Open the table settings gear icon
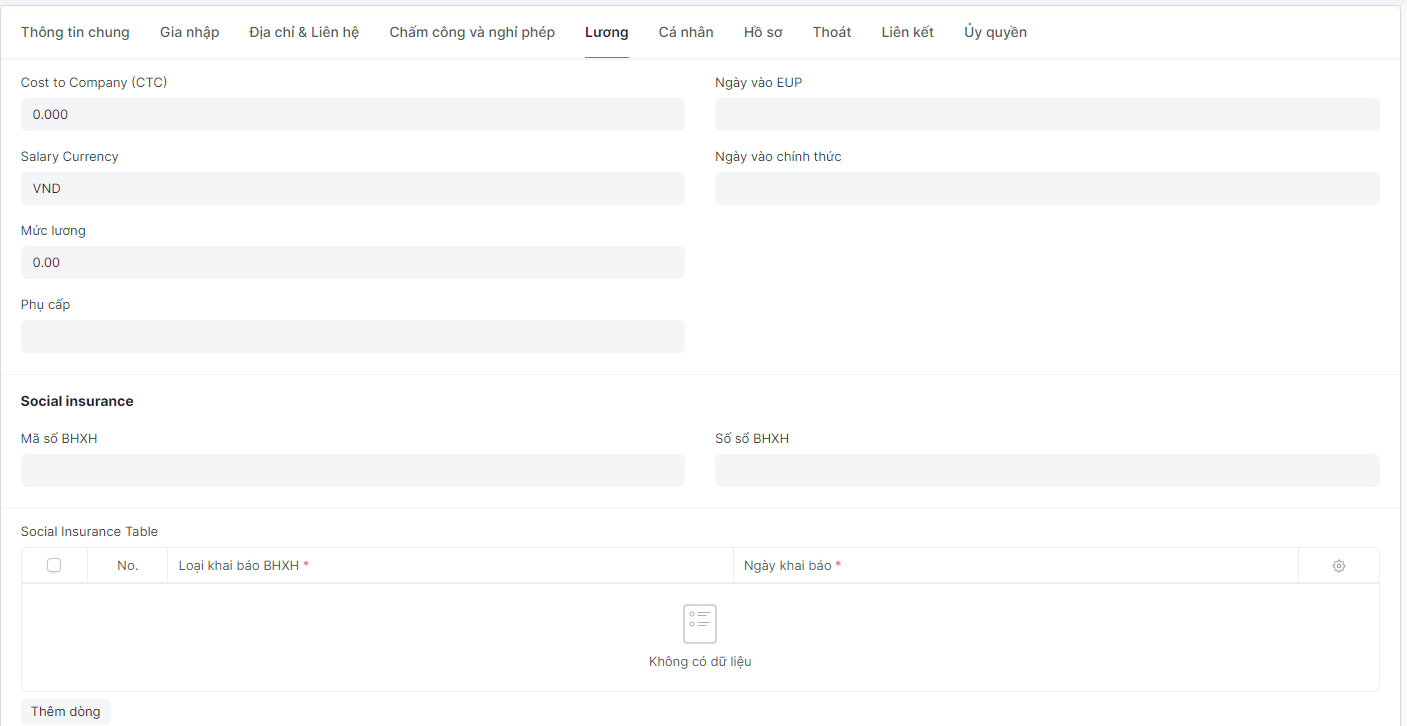Image resolution: width=1407 pixels, height=726 pixels. coord(1338,566)
